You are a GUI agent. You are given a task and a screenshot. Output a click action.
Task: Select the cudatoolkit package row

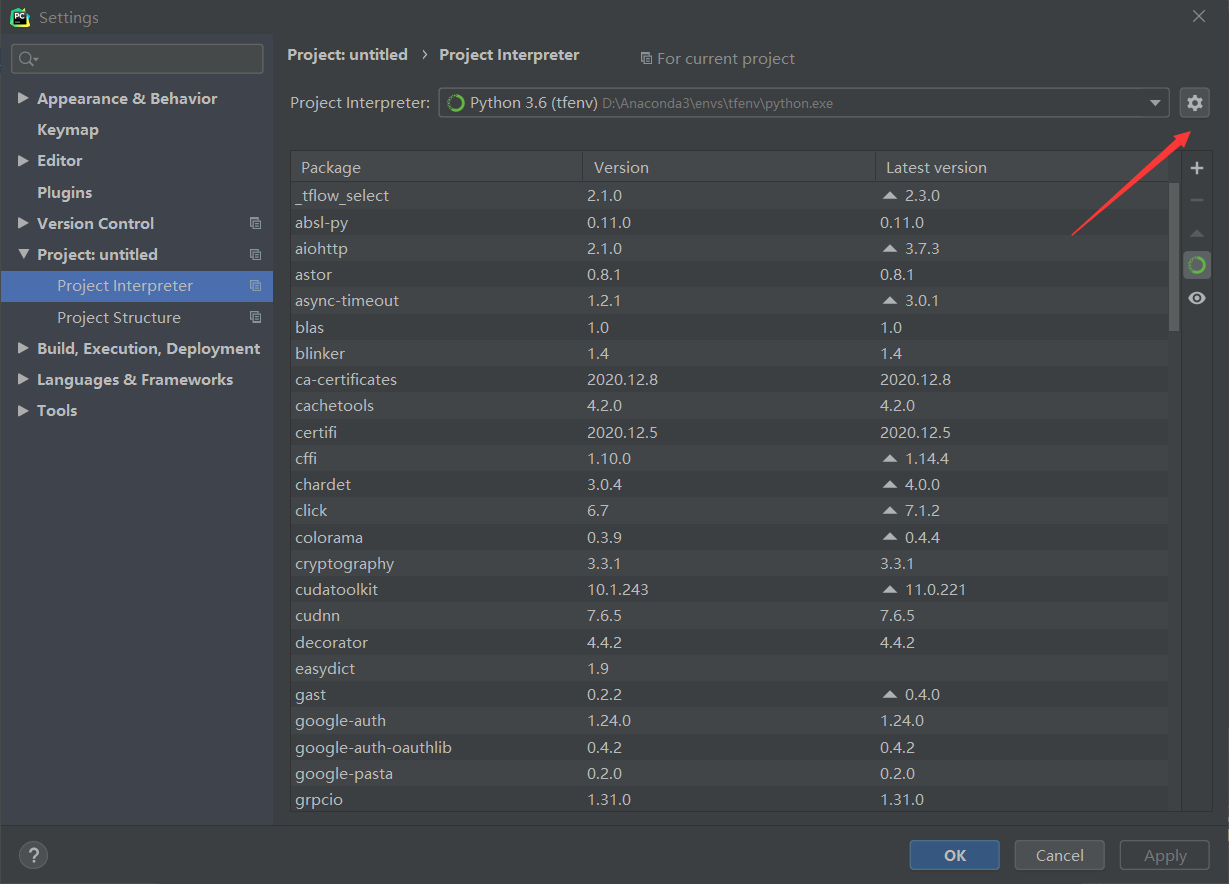coord(729,590)
